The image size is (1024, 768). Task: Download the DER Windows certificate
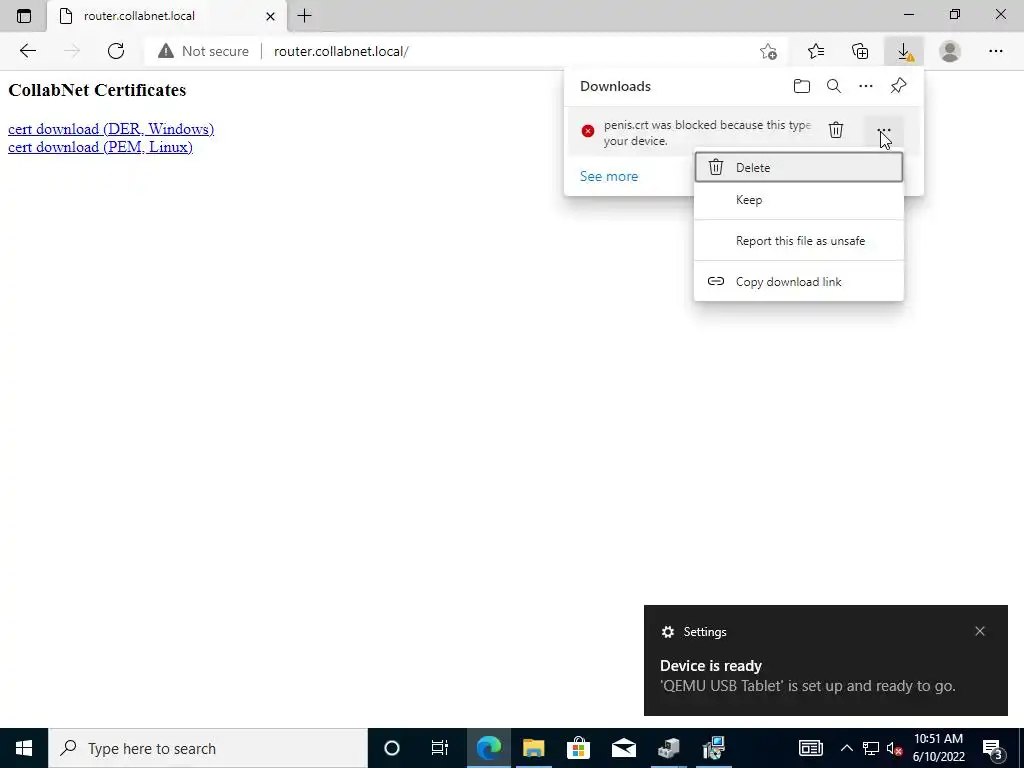coord(111,129)
